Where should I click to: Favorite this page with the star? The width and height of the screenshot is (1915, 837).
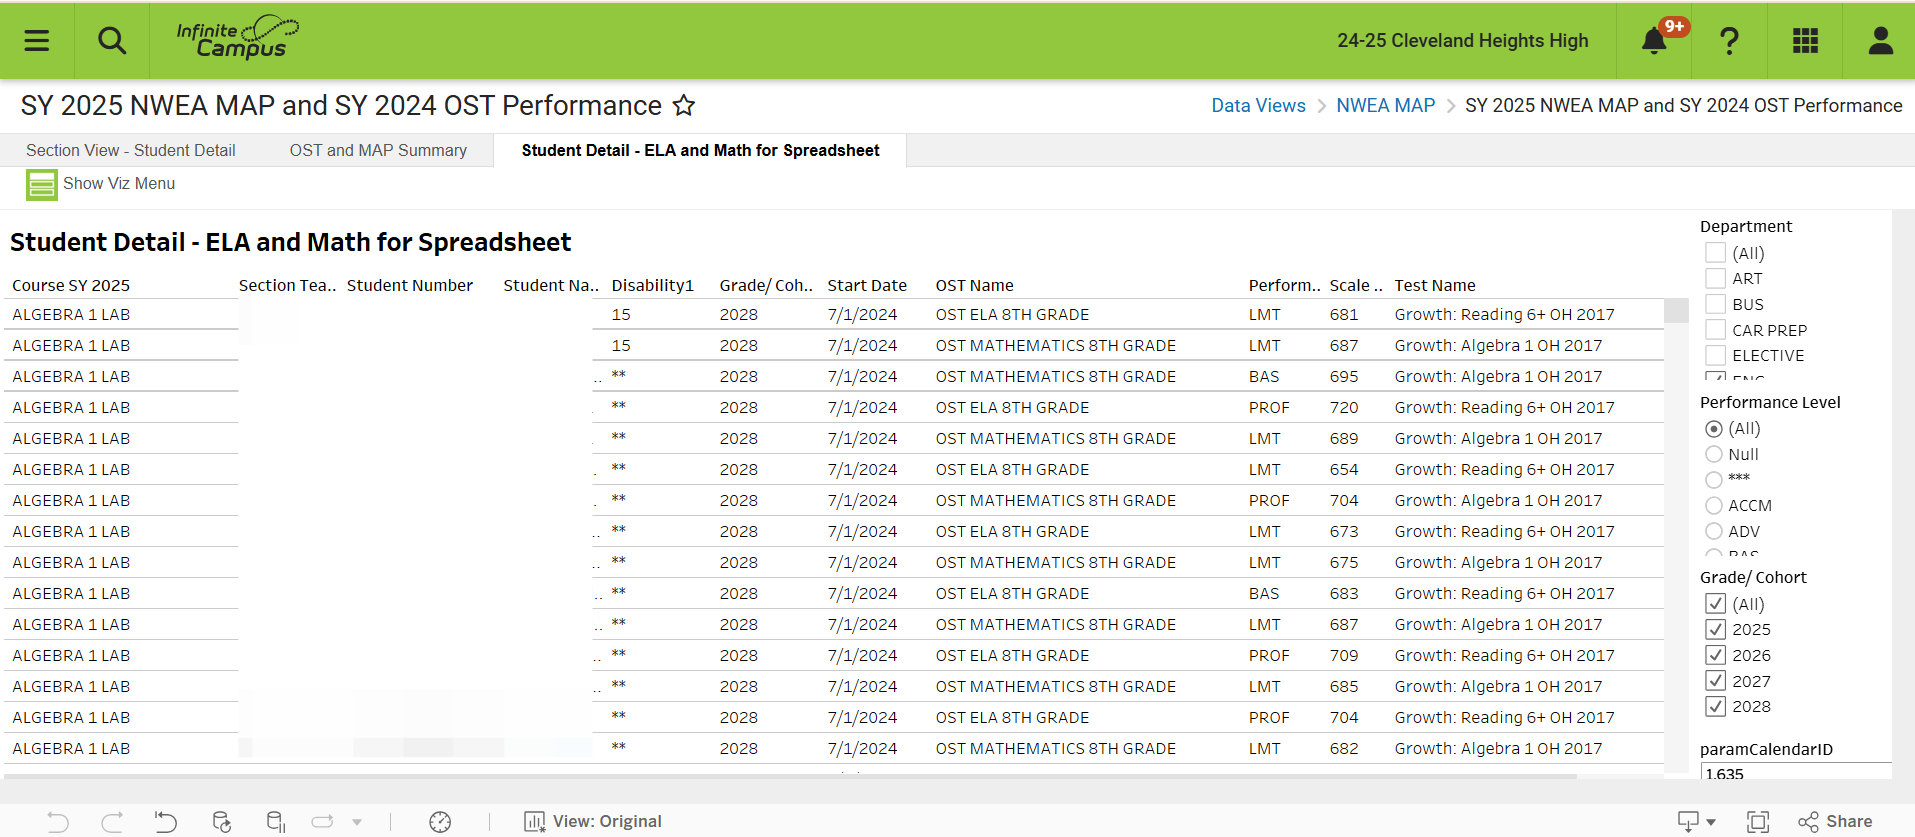coord(684,105)
